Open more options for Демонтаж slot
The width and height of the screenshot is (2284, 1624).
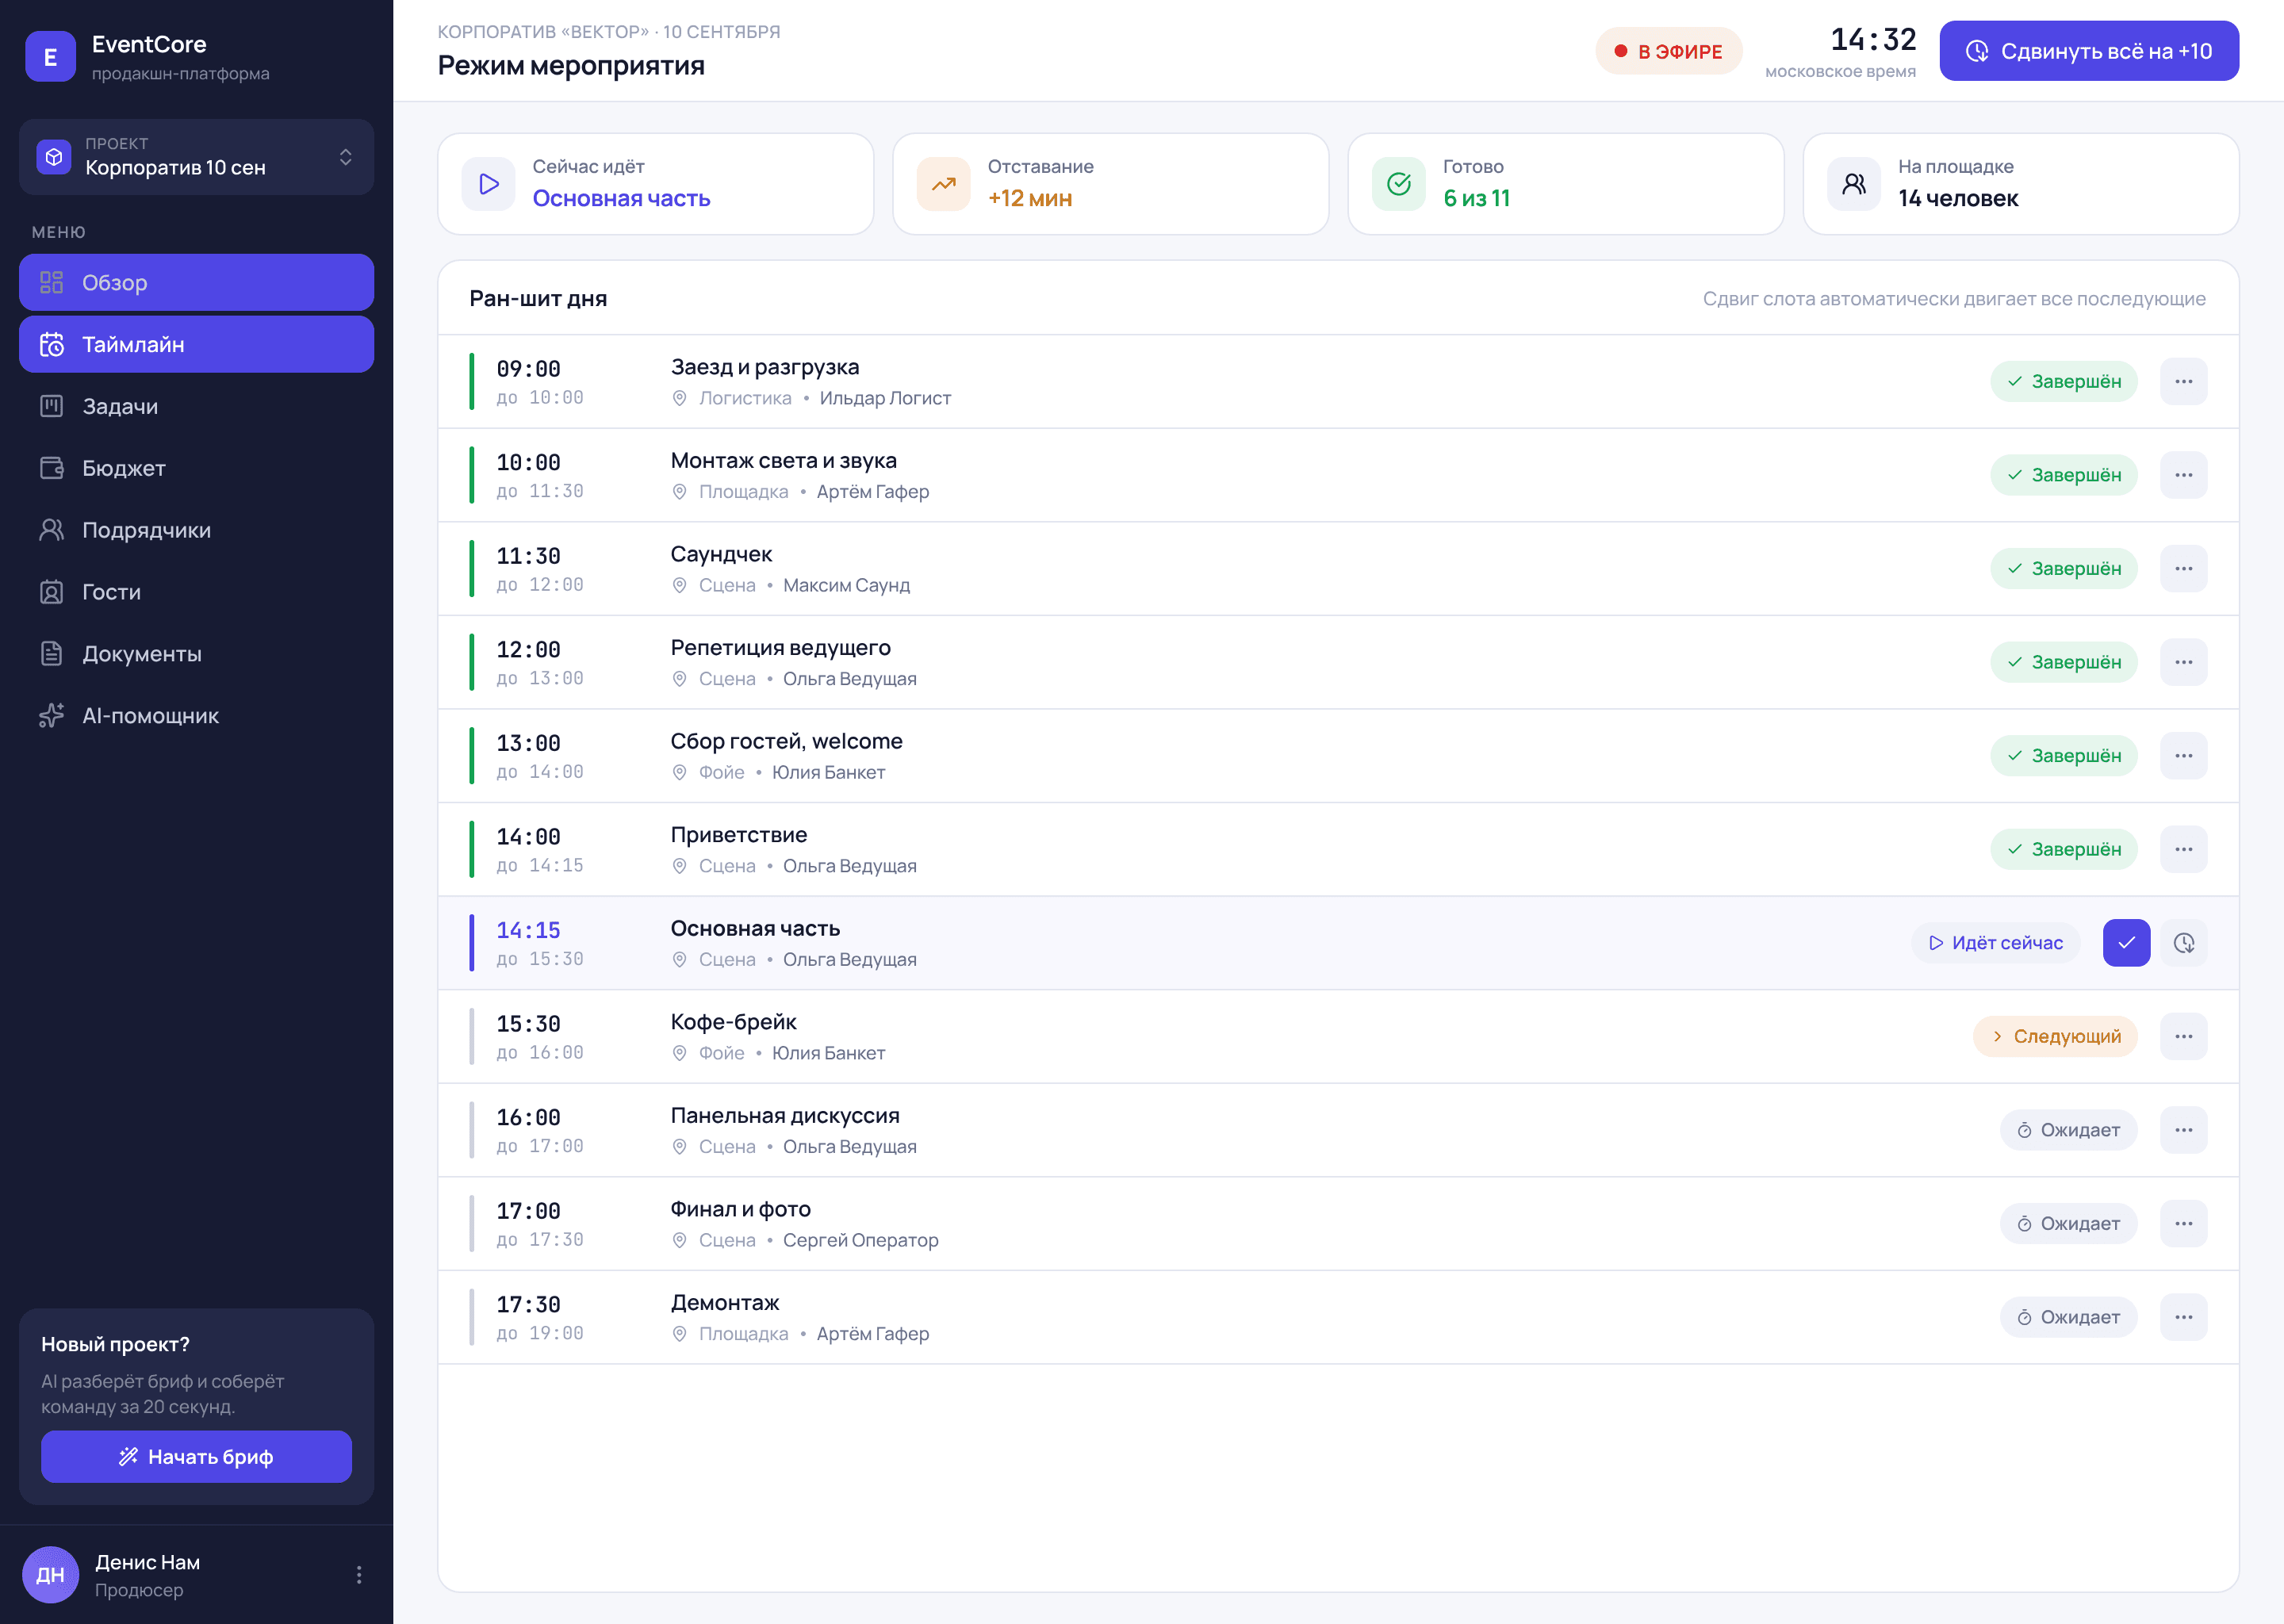click(x=2184, y=1317)
